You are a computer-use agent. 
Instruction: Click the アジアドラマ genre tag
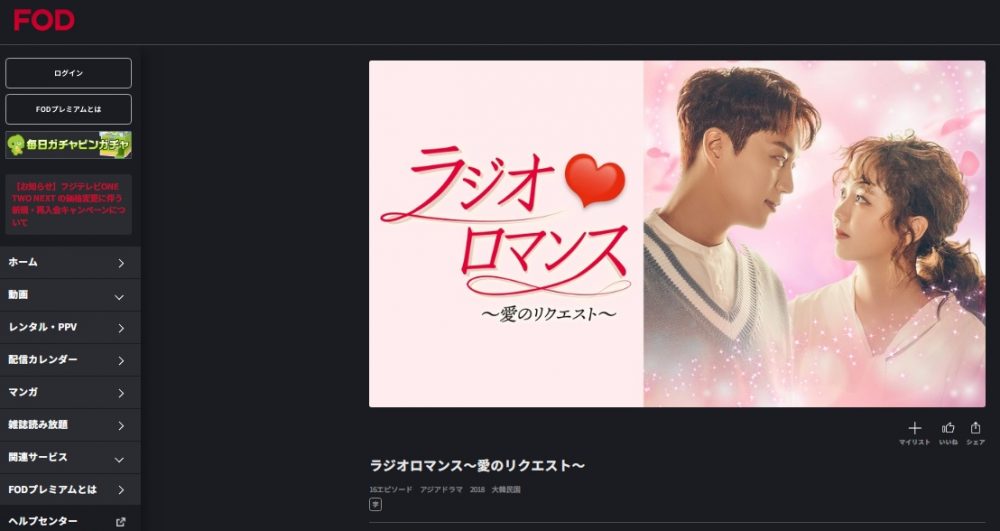[x=441, y=490]
